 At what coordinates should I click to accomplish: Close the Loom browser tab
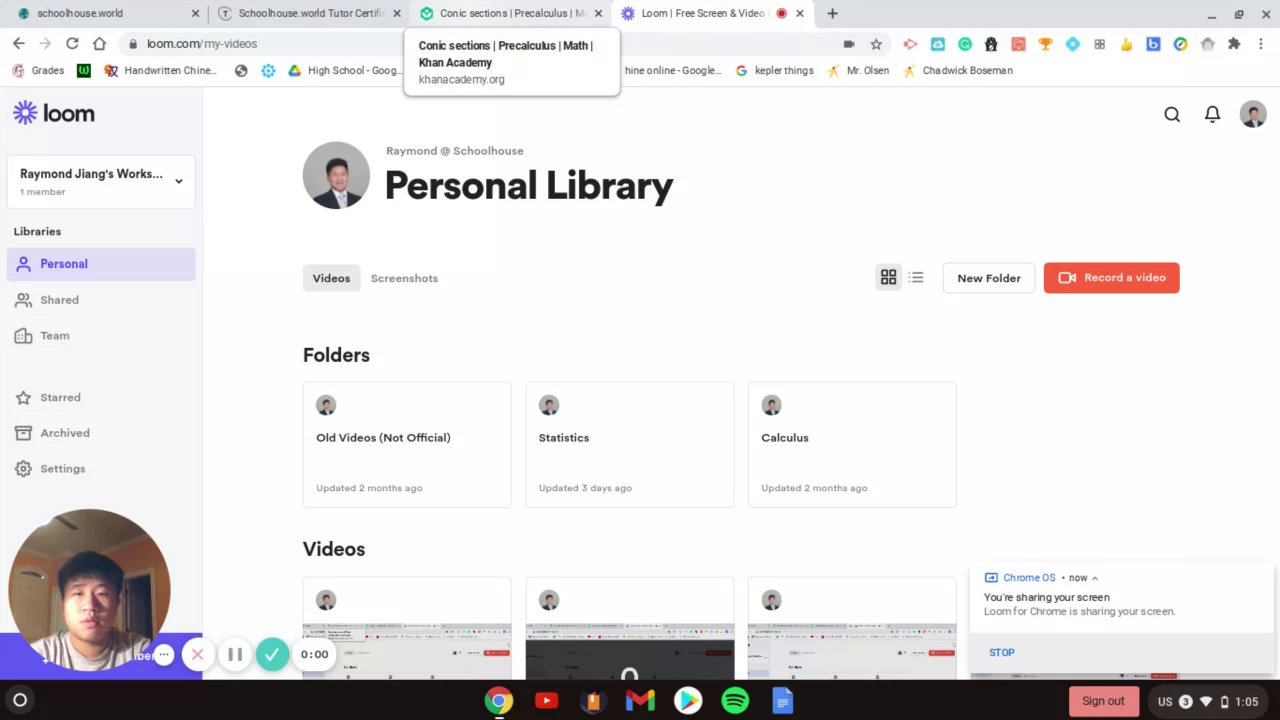click(x=800, y=13)
